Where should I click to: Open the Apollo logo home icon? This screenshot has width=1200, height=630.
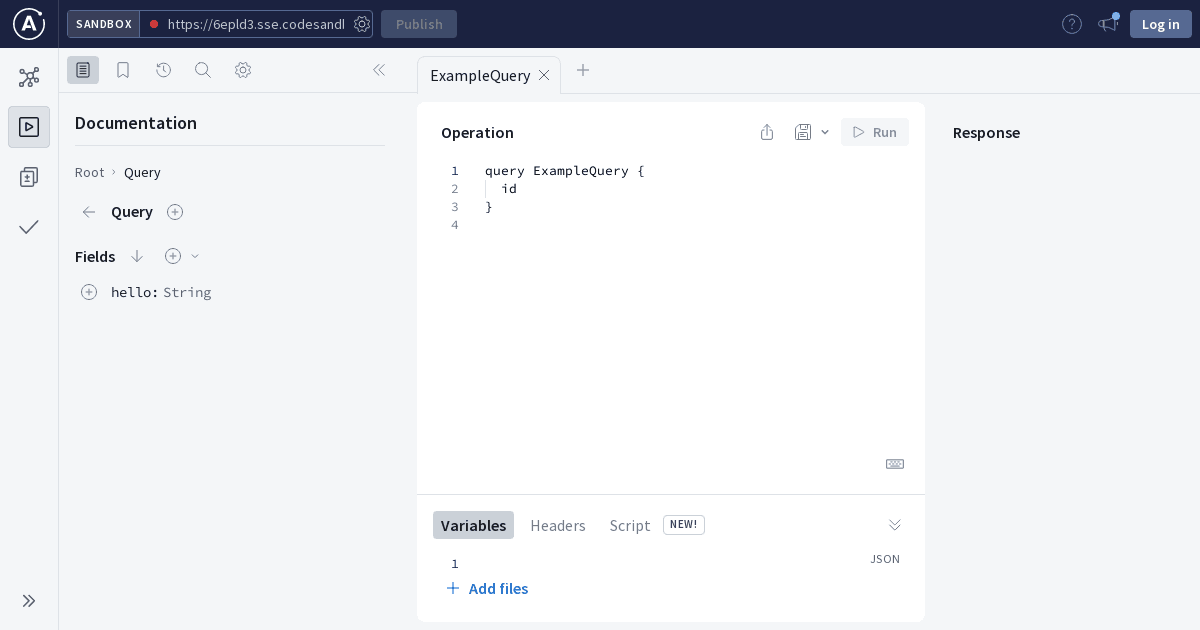tap(29, 24)
